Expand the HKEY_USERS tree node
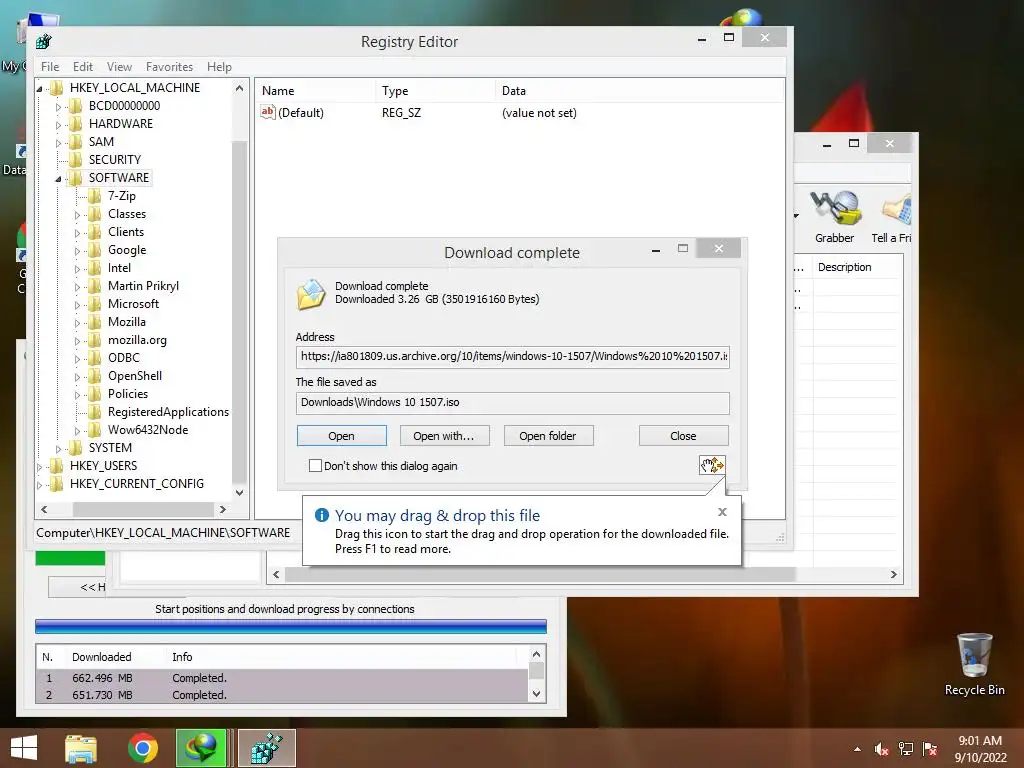 (x=40, y=466)
